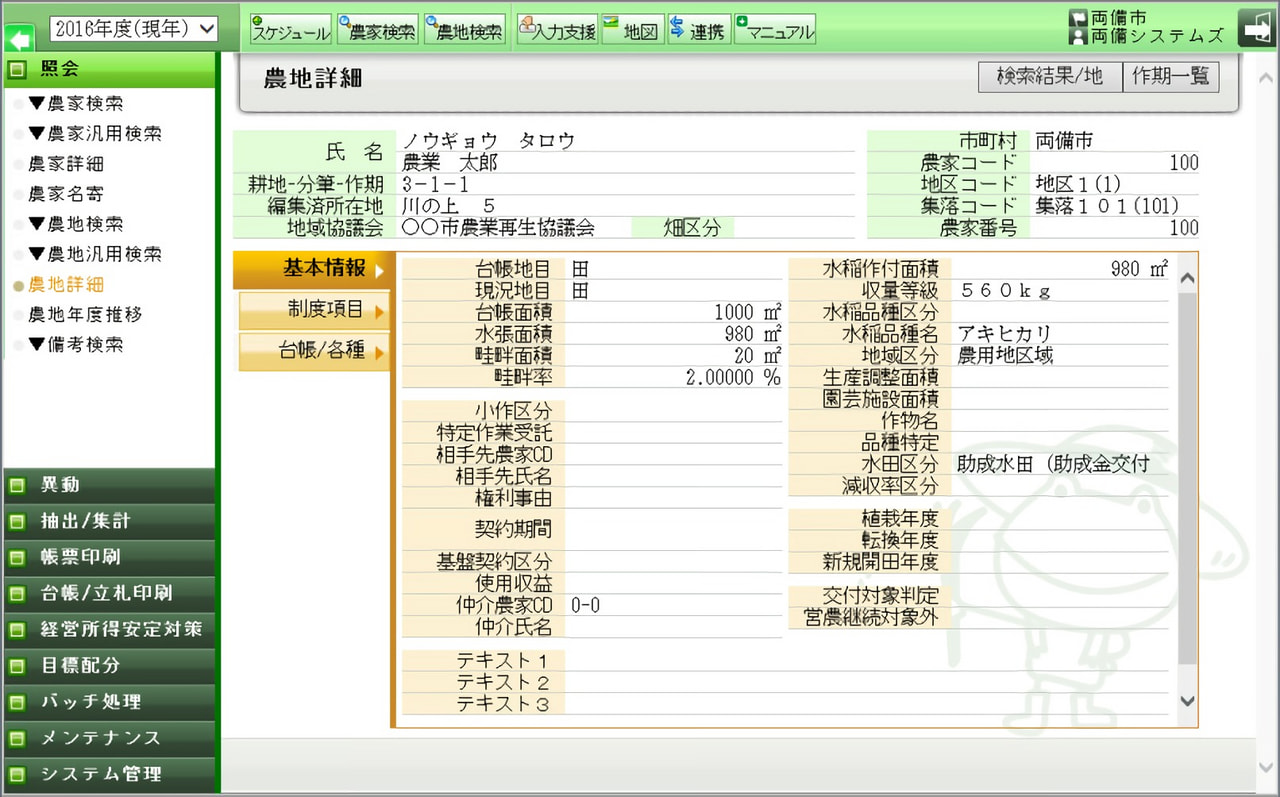The width and height of the screenshot is (1280, 797).
Task: Expand the 異動 sidebar section
Action: pyautogui.click(x=108, y=485)
